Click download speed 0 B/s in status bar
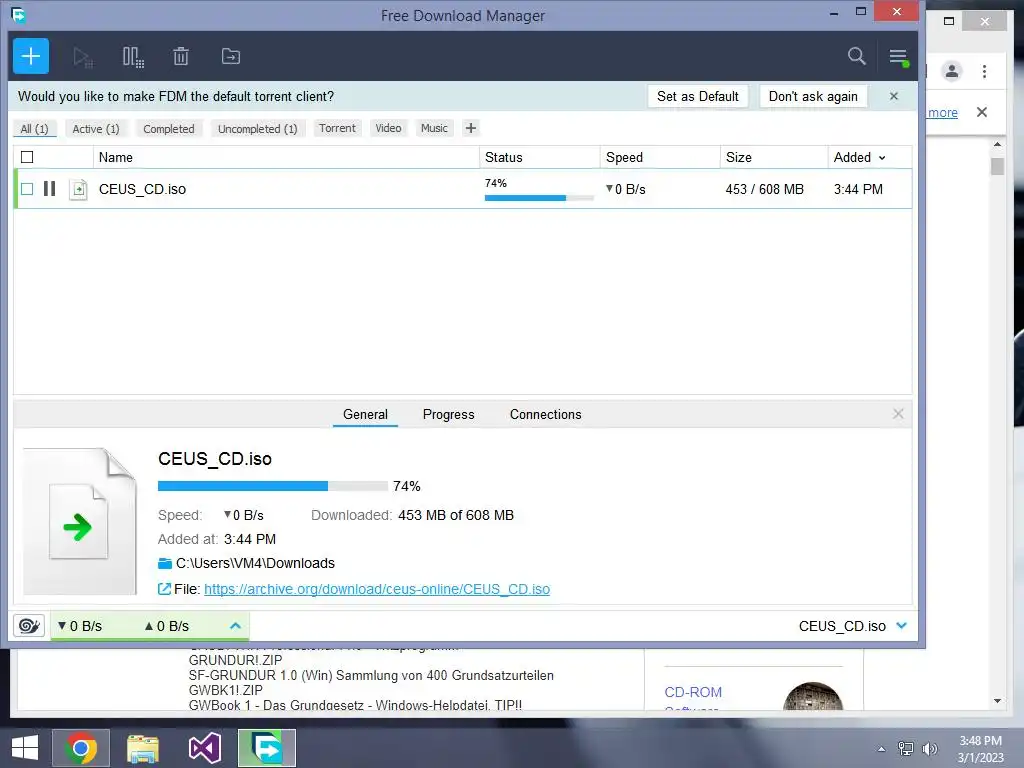 (80, 626)
